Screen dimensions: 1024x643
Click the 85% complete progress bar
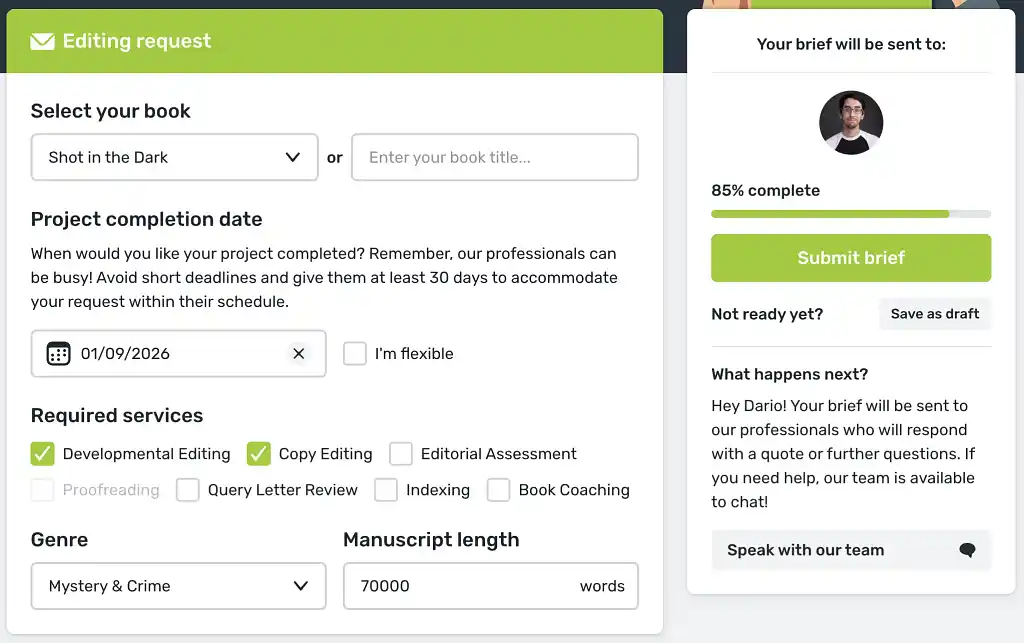(851, 214)
